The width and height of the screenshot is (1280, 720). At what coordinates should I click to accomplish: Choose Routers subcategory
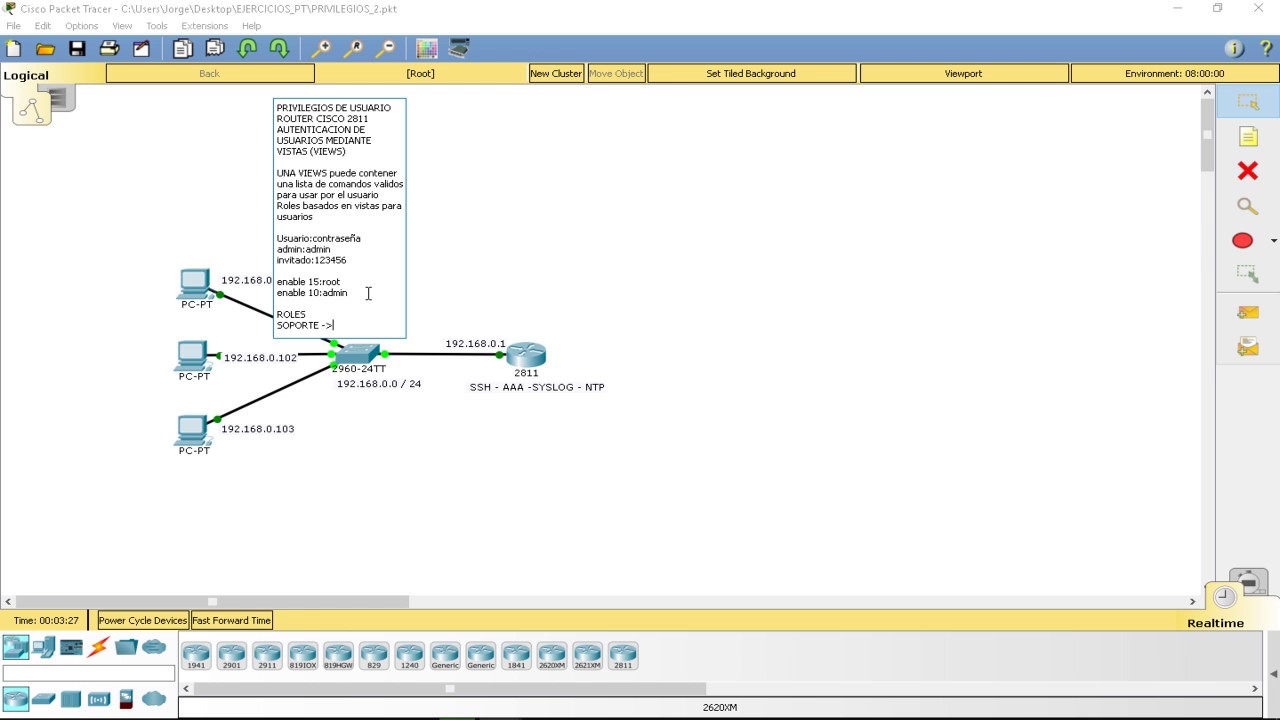[x=15, y=698]
